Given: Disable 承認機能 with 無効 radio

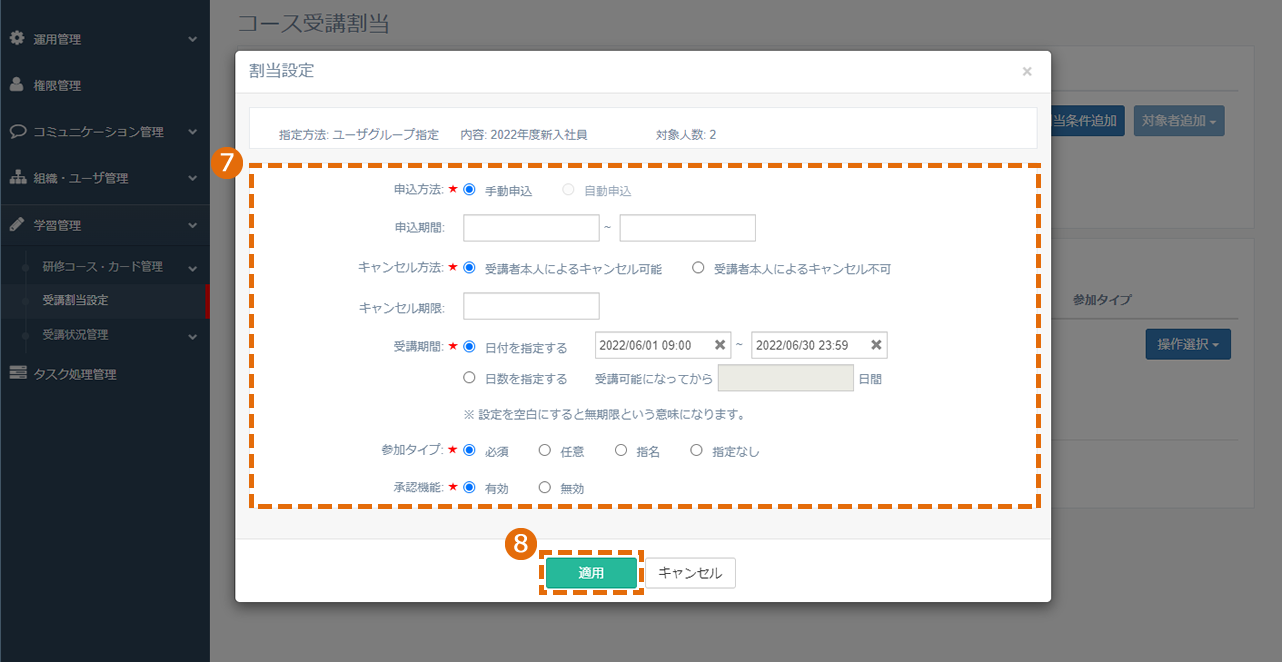Looking at the screenshot, I should pyautogui.click(x=545, y=487).
